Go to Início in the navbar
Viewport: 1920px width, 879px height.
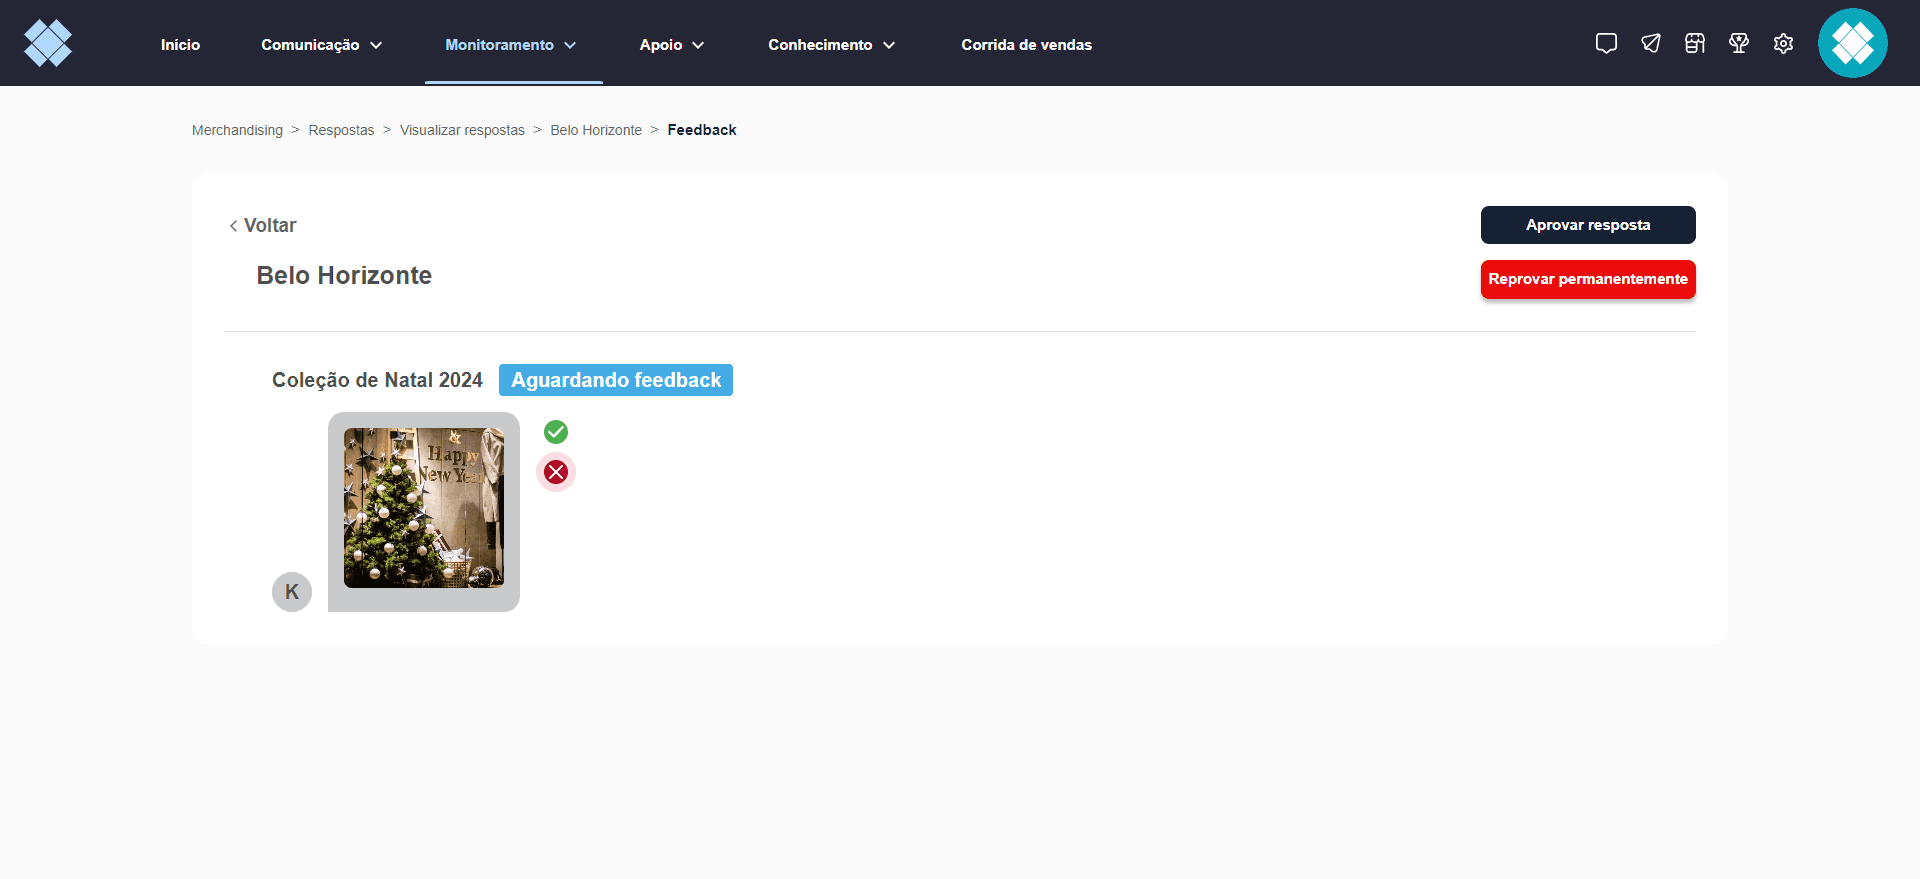click(x=180, y=45)
